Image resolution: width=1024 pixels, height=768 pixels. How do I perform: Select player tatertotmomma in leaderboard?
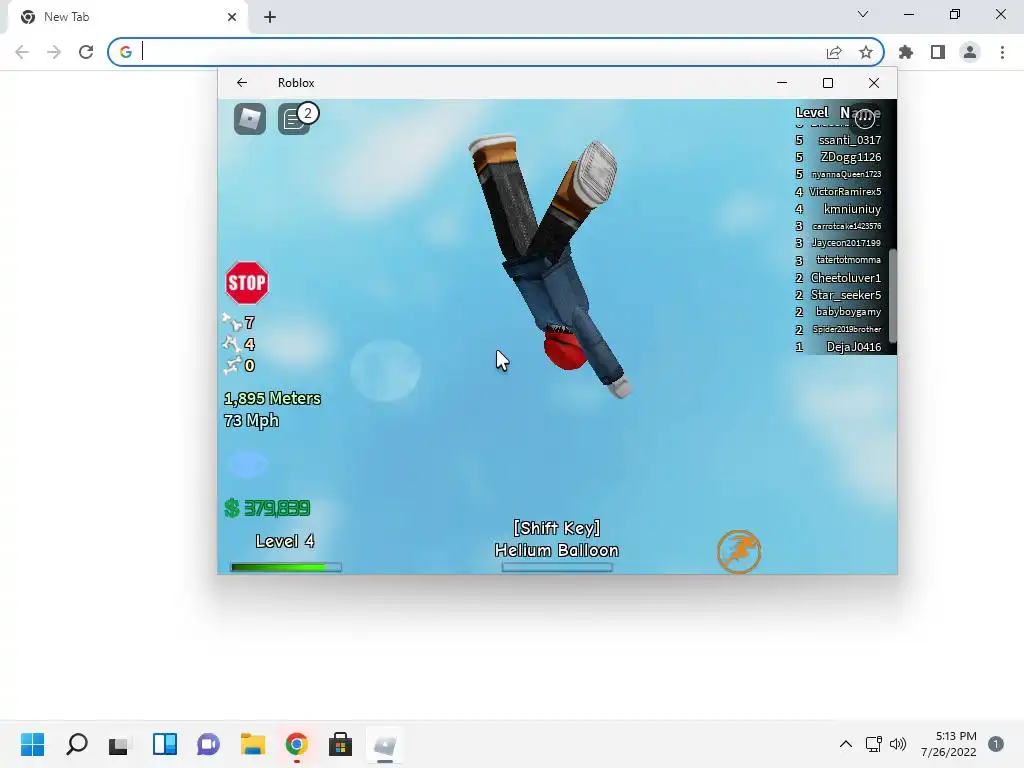tap(848, 260)
